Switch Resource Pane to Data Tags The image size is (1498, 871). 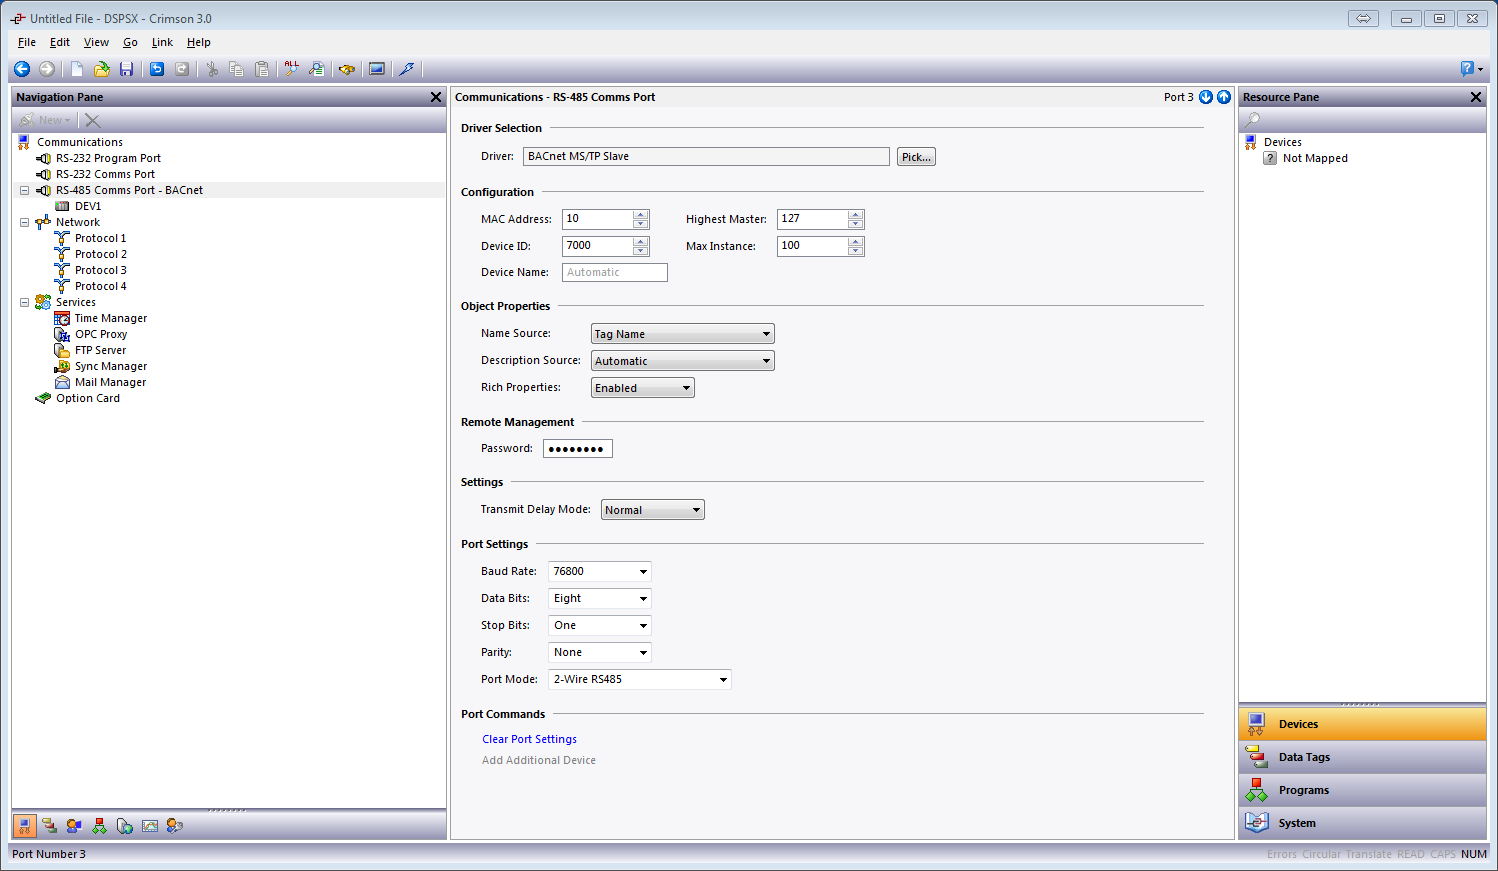[x=1362, y=757]
